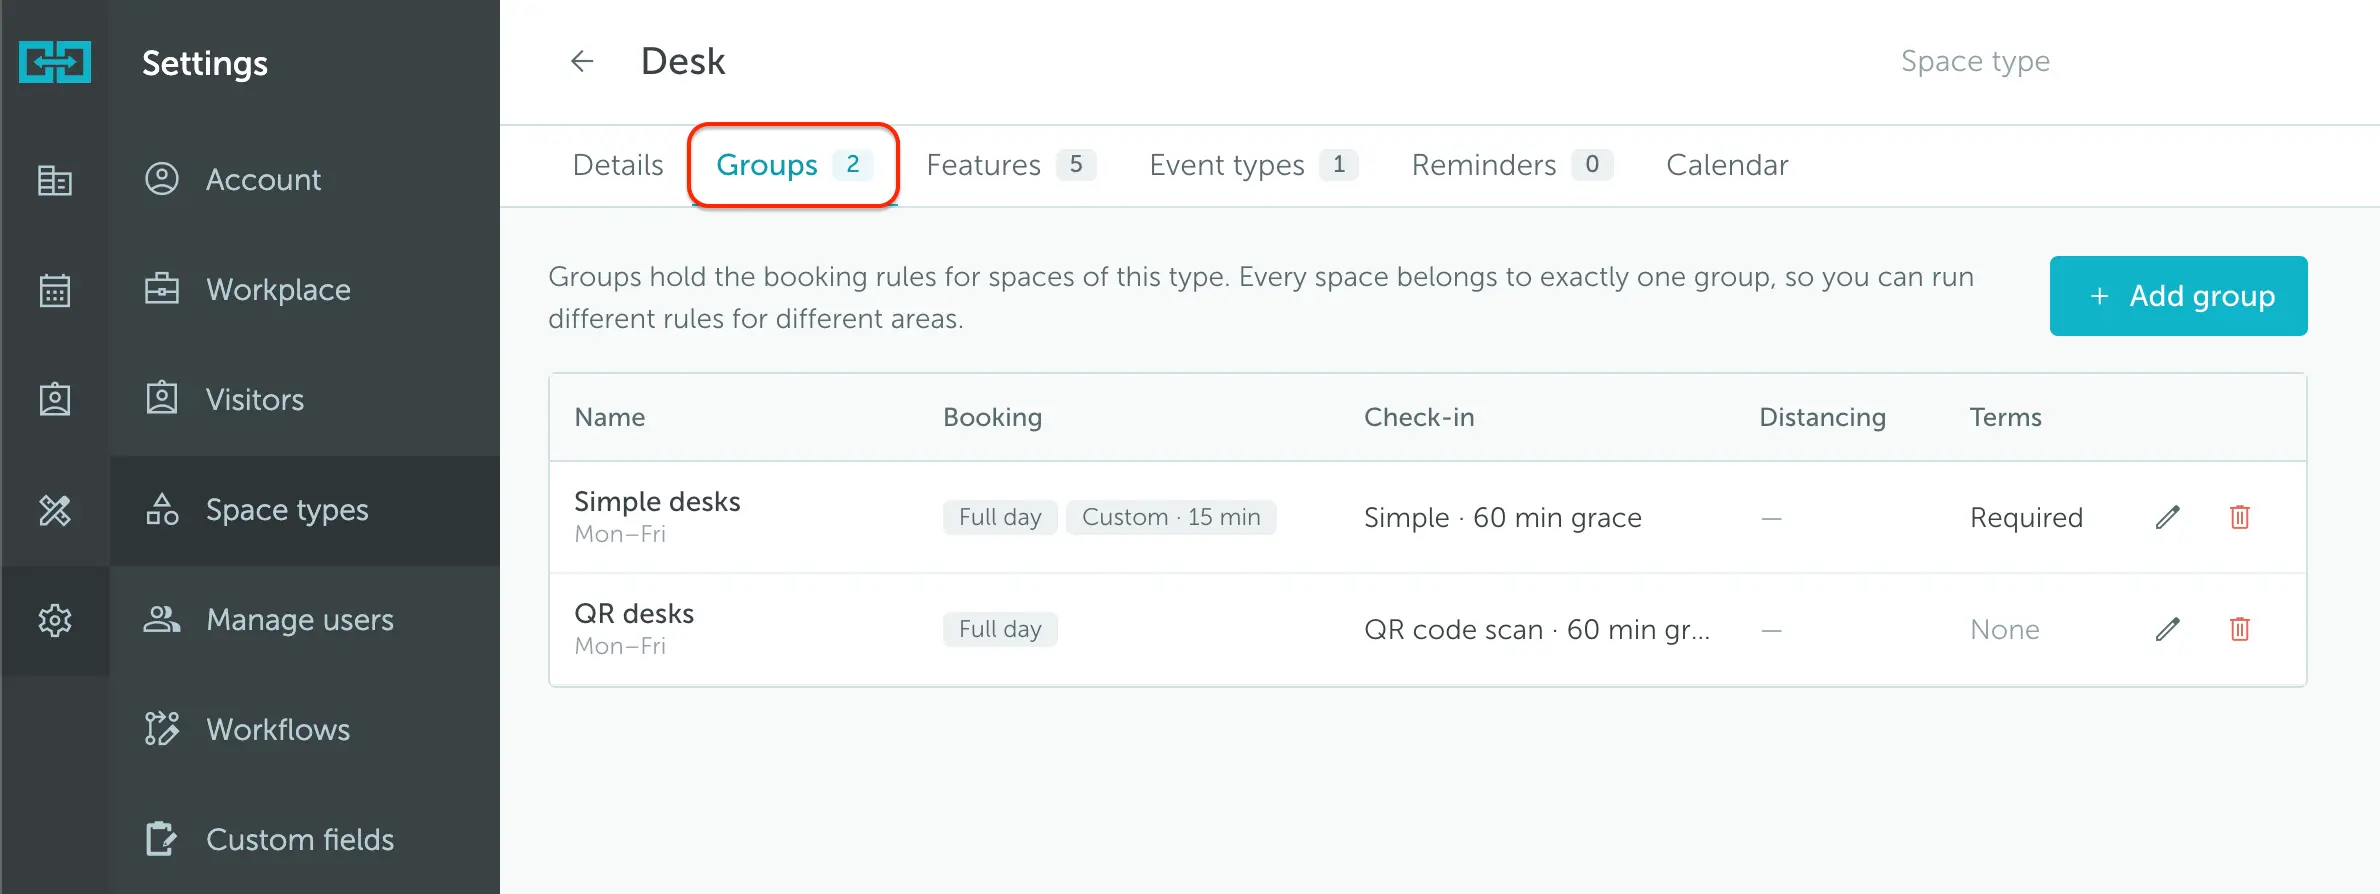
Task: Select the Groups tab
Action: (x=794, y=165)
